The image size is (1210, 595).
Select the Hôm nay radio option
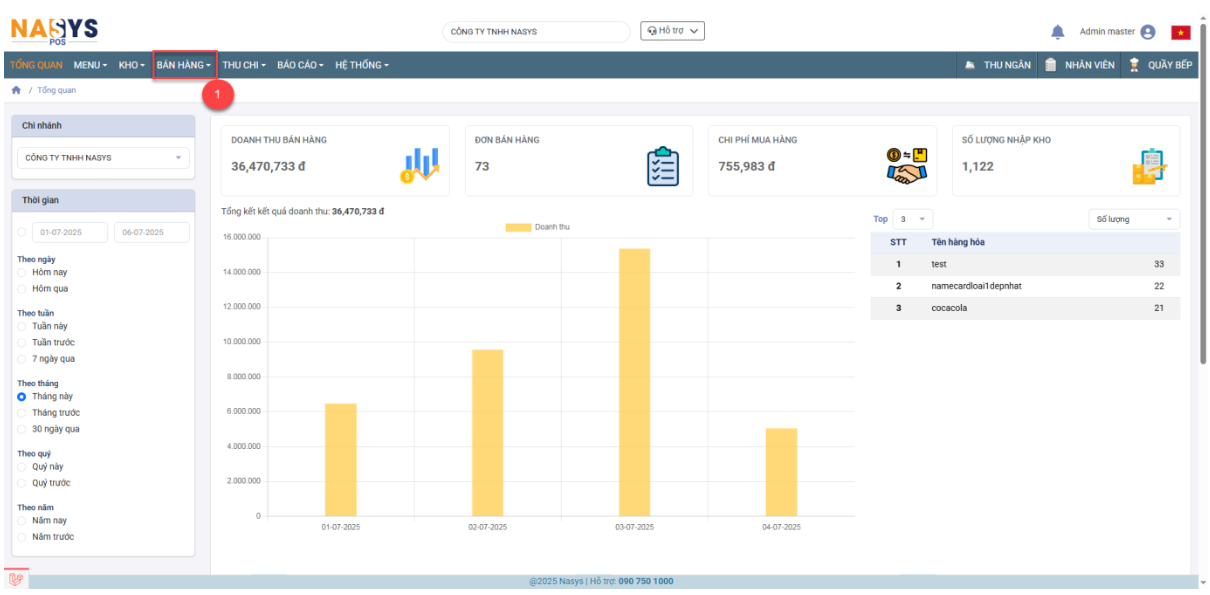[22, 272]
